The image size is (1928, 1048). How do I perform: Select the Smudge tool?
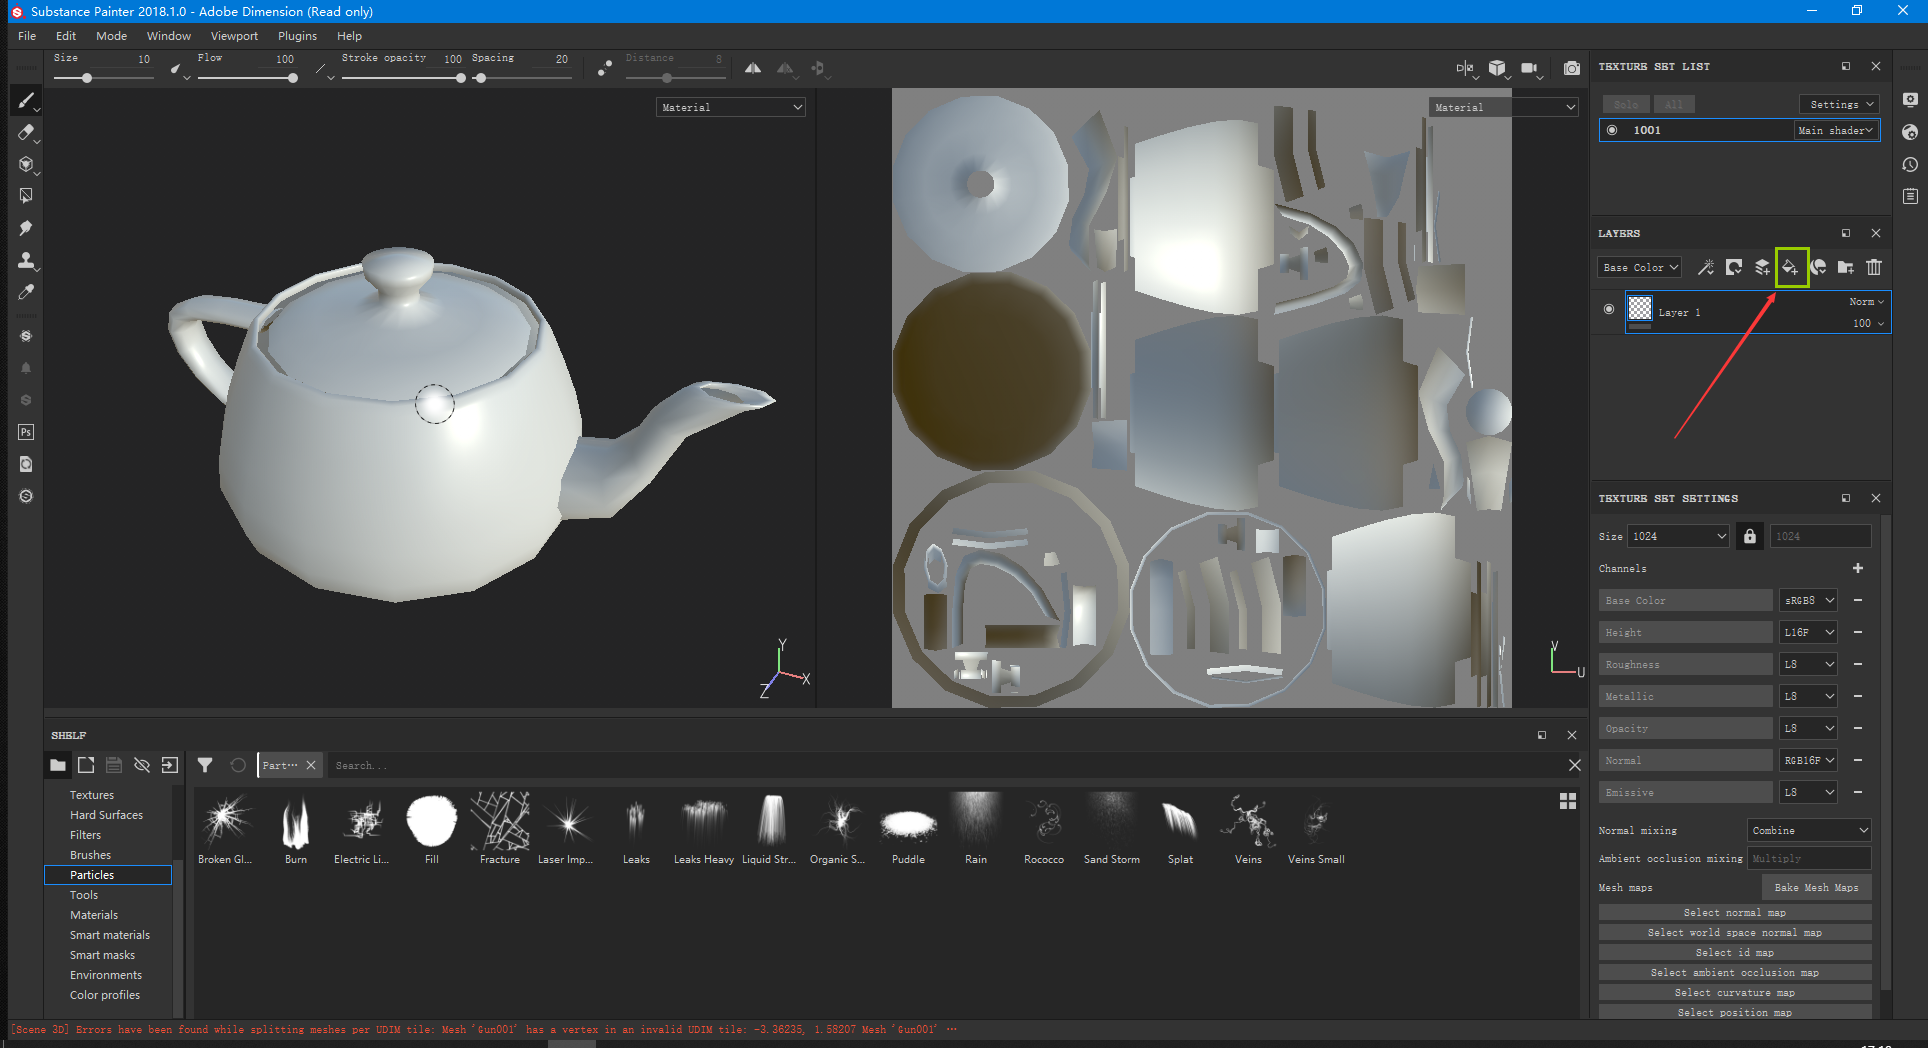click(x=26, y=228)
